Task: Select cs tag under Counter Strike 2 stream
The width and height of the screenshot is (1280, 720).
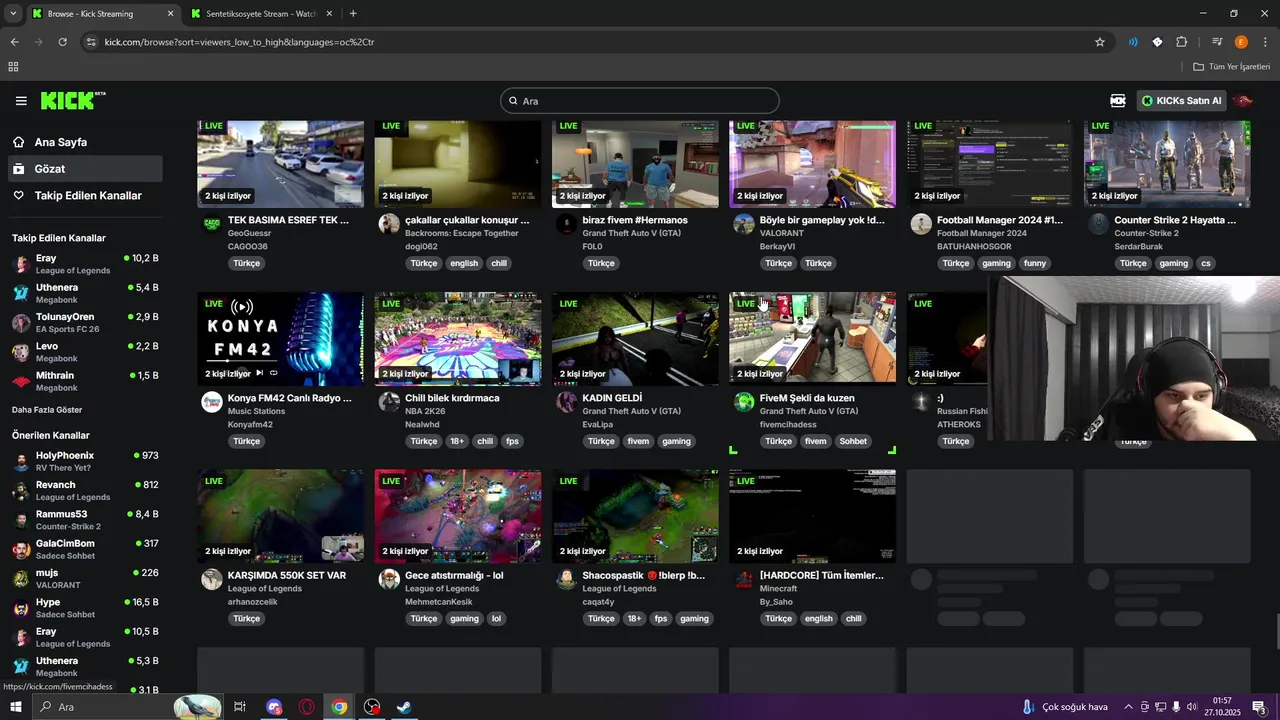Action: (x=1206, y=263)
